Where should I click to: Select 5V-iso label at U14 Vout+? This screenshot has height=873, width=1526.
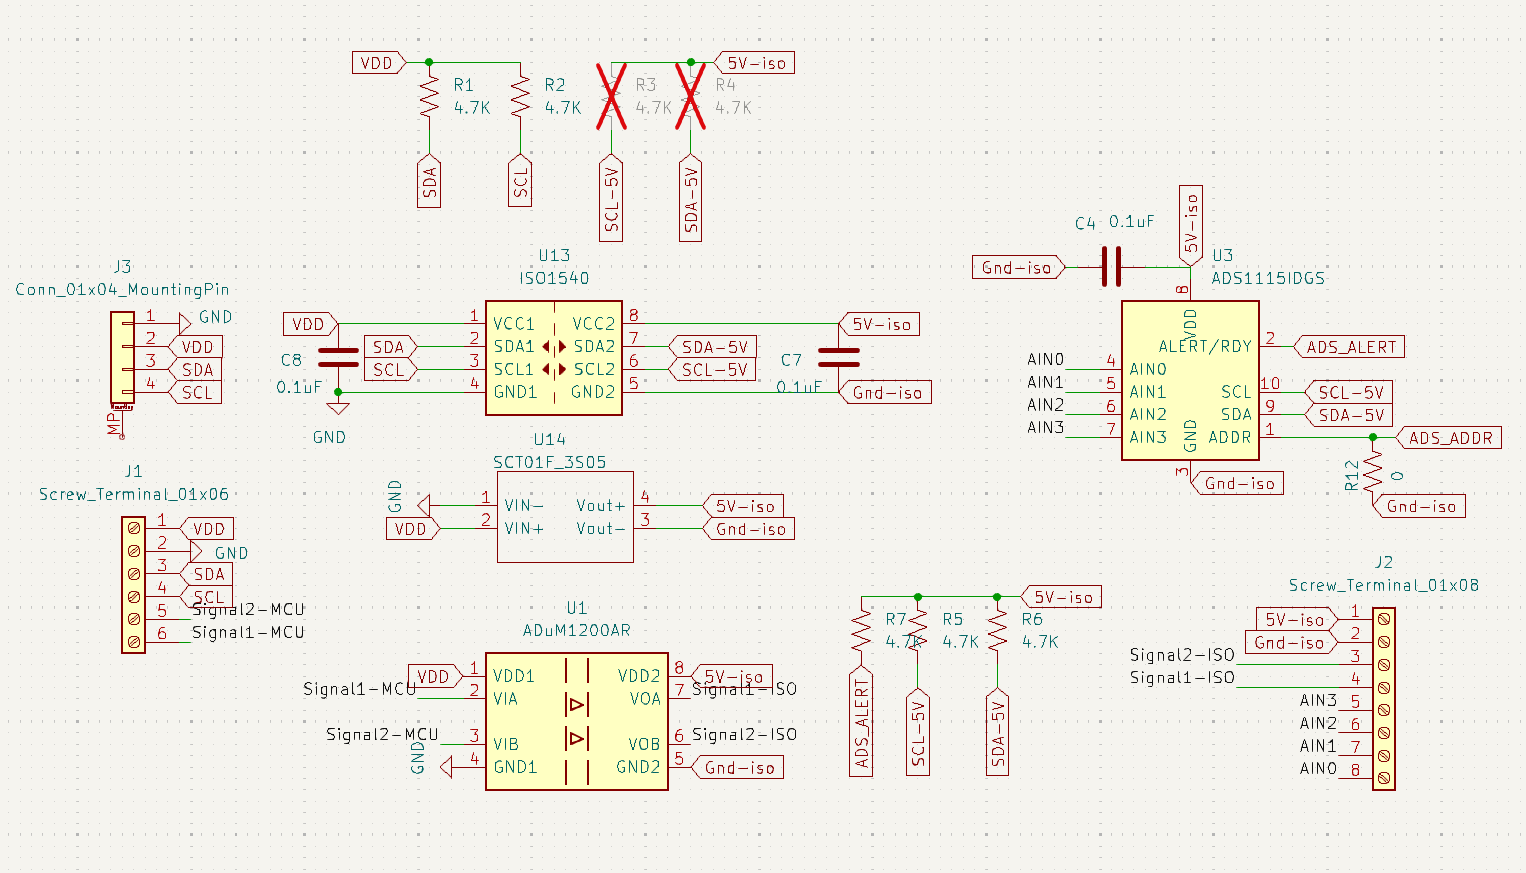(743, 506)
